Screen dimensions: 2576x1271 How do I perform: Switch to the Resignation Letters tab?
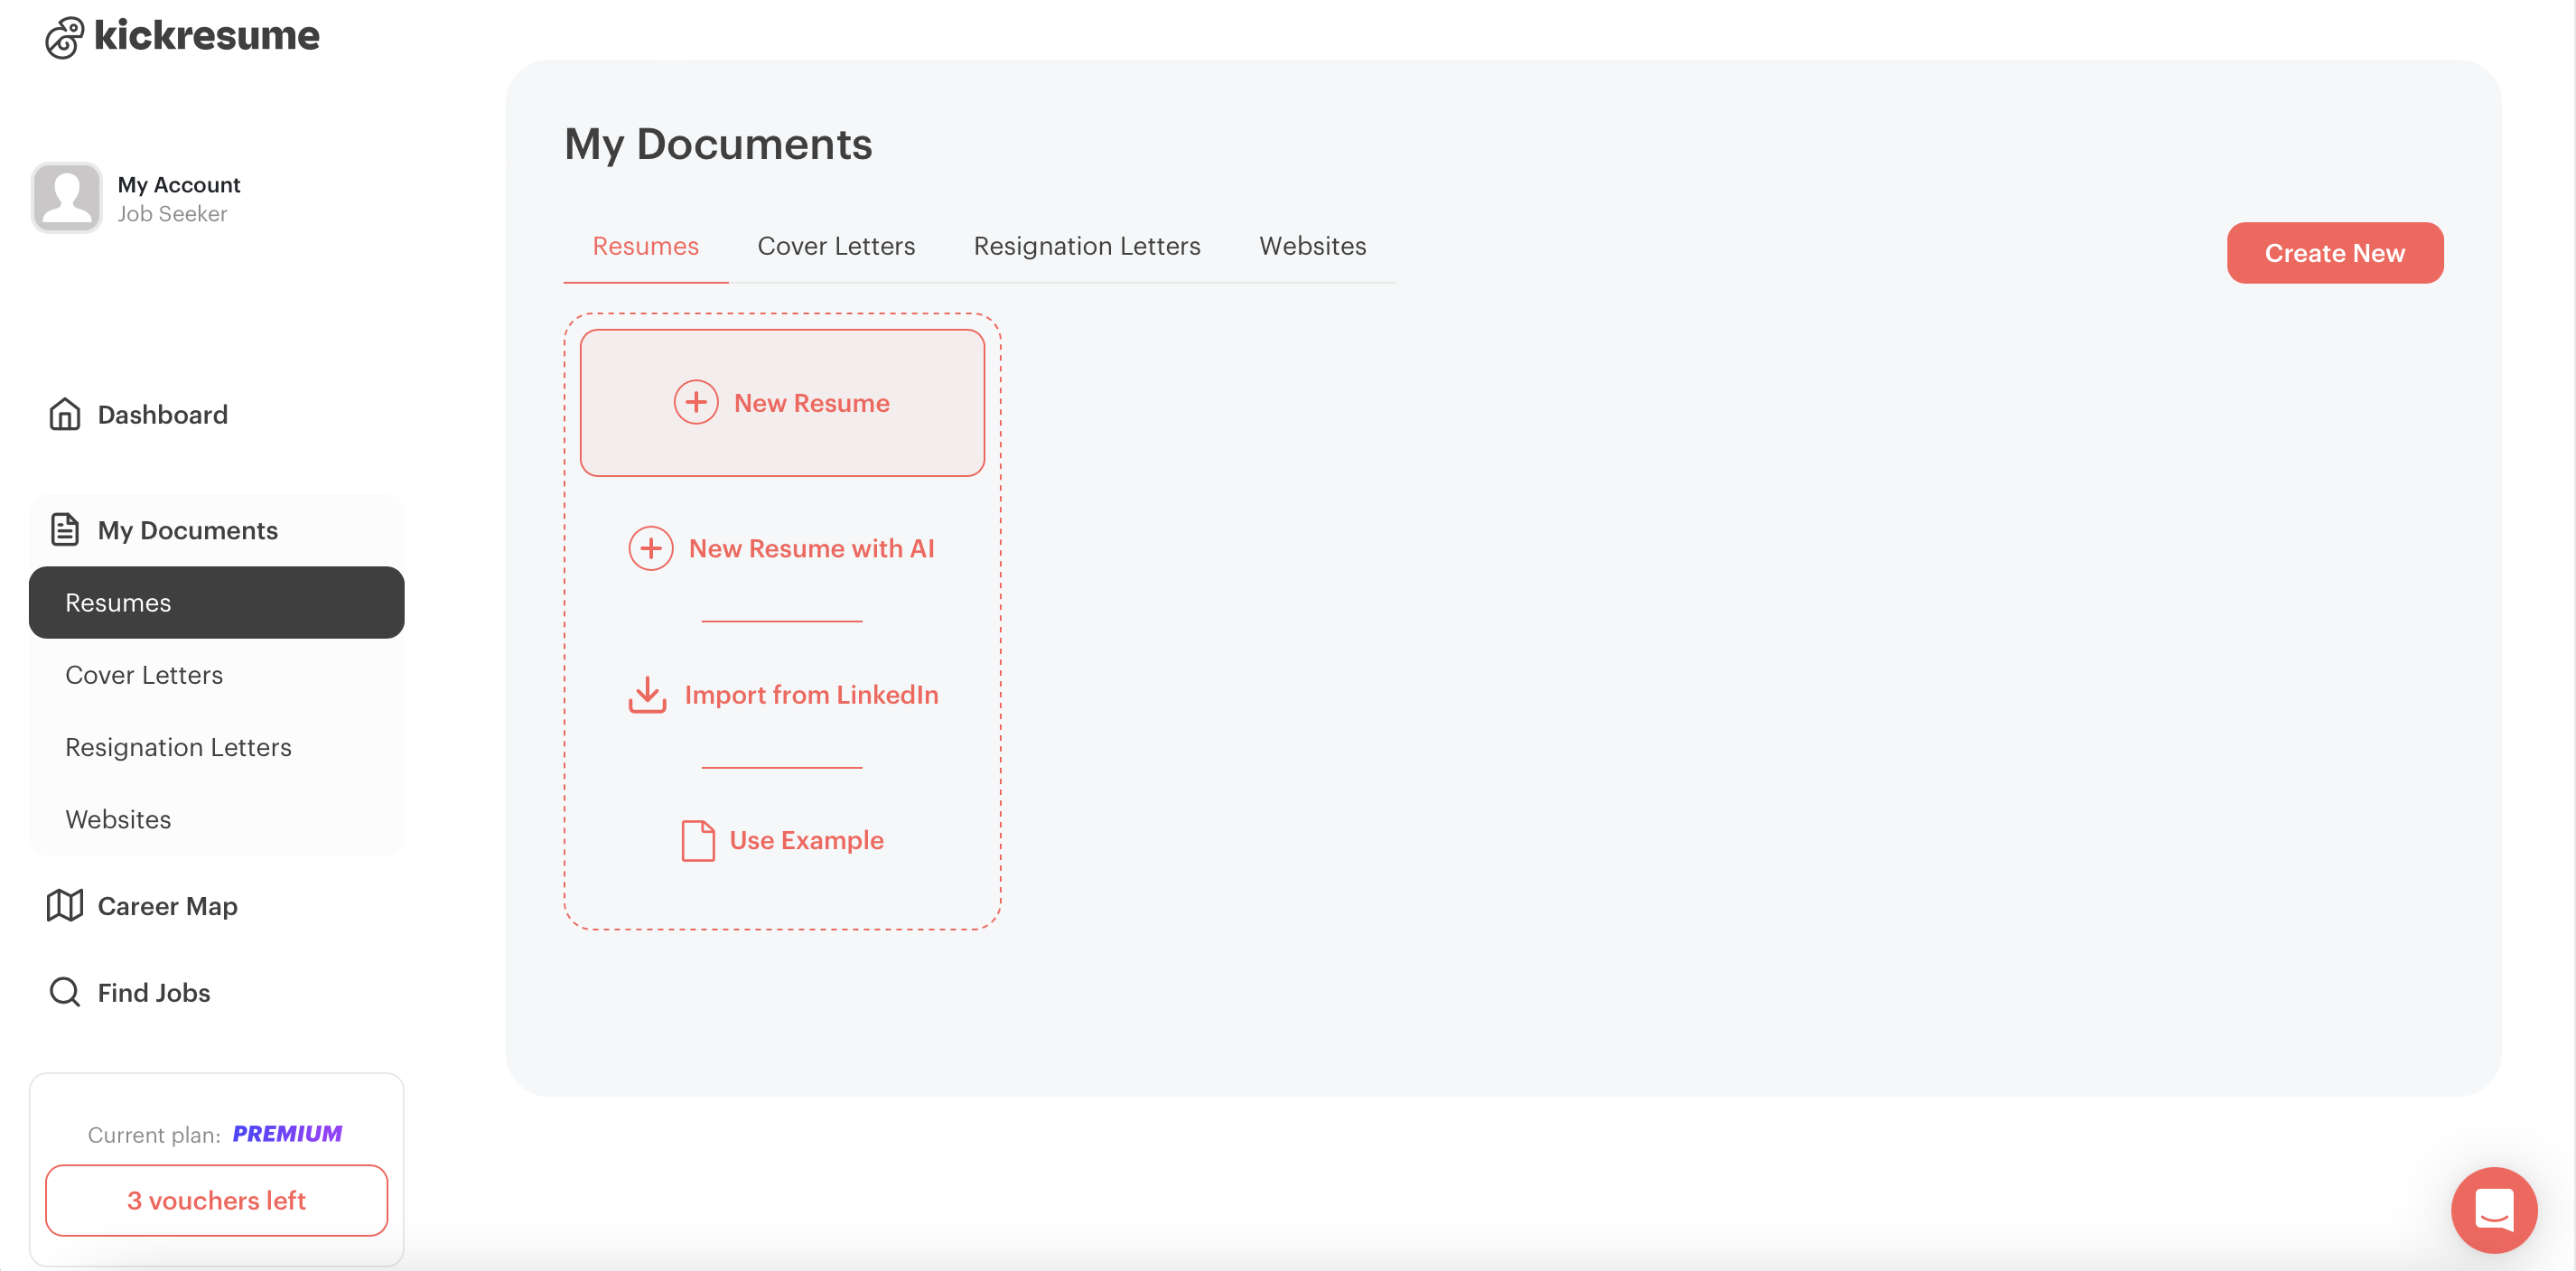1087,246
